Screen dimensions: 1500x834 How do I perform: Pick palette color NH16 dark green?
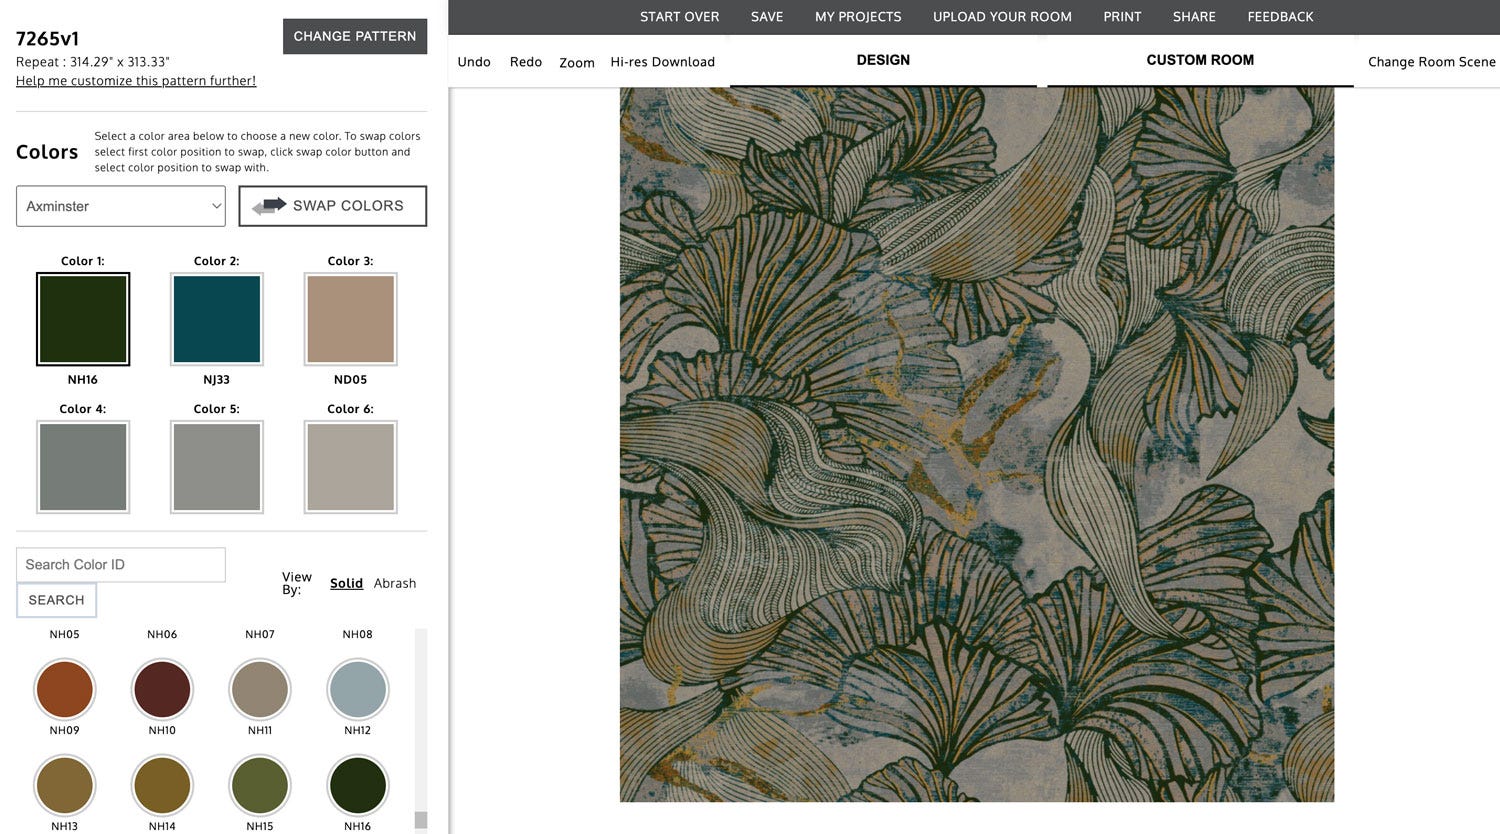pyautogui.click(x=358, y=785)
